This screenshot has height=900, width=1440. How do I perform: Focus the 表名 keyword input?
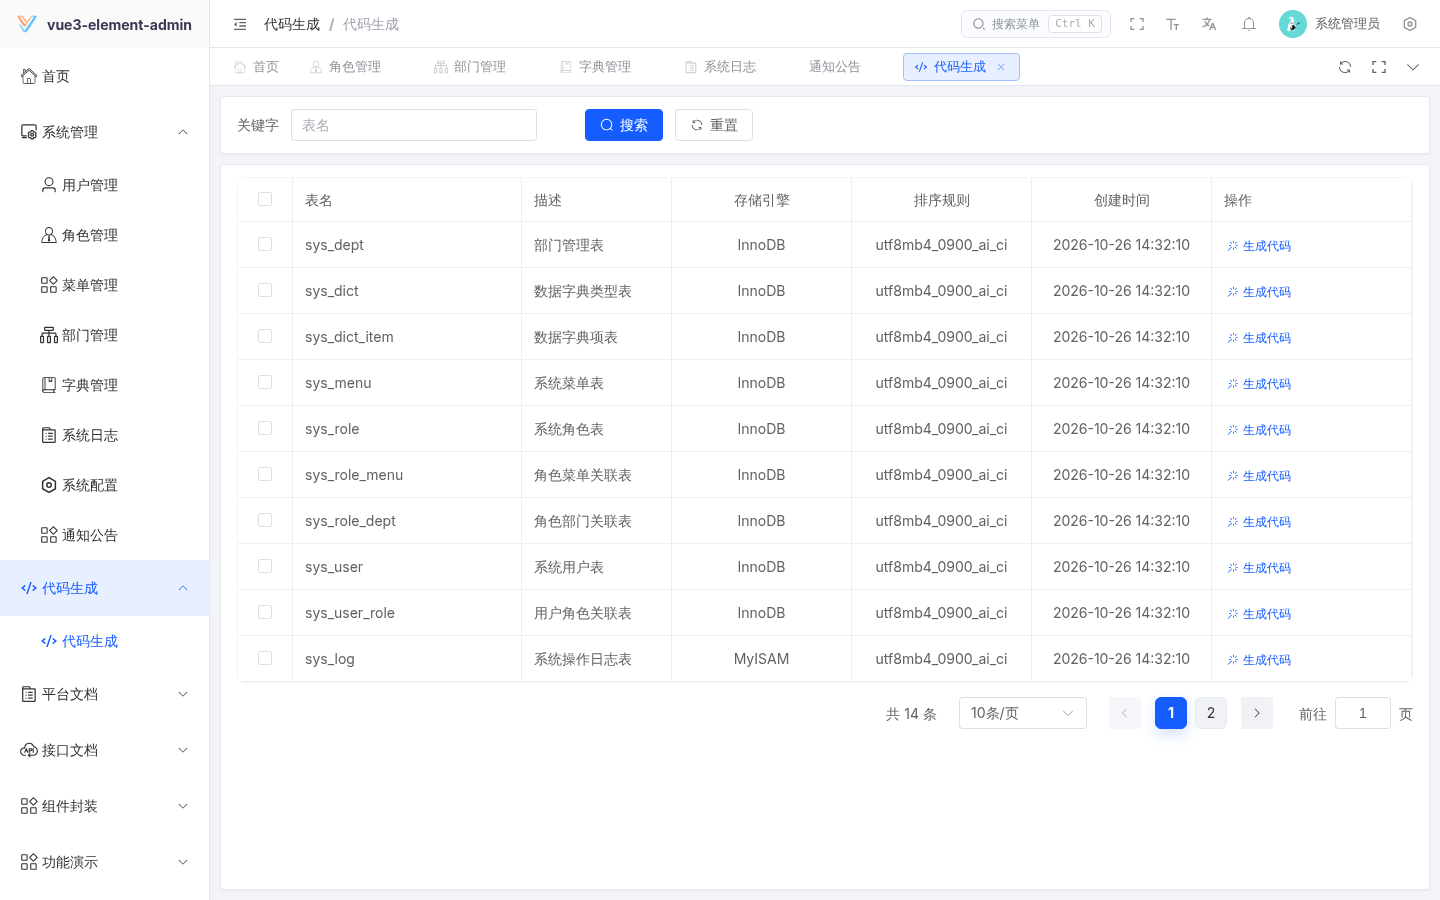coord(414,125)
